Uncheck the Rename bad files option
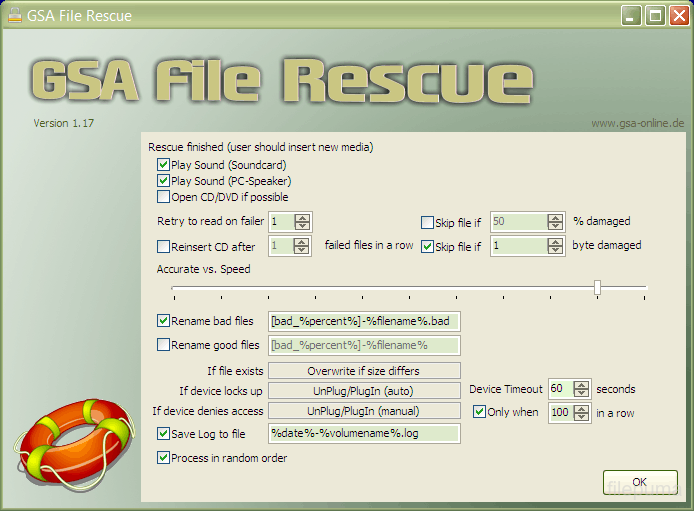This screenshot has height=511, width=694. (164, 321)
